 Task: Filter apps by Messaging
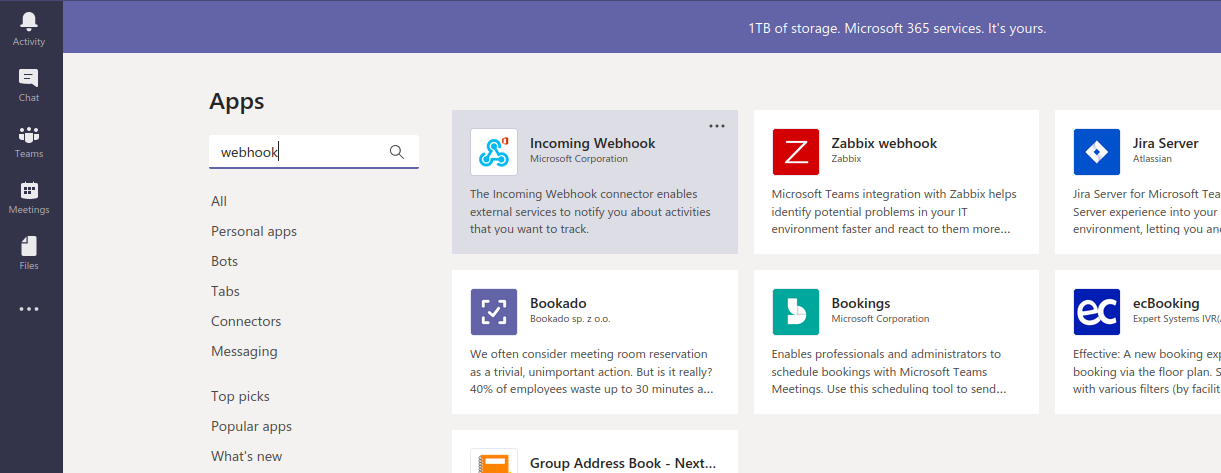244,351
